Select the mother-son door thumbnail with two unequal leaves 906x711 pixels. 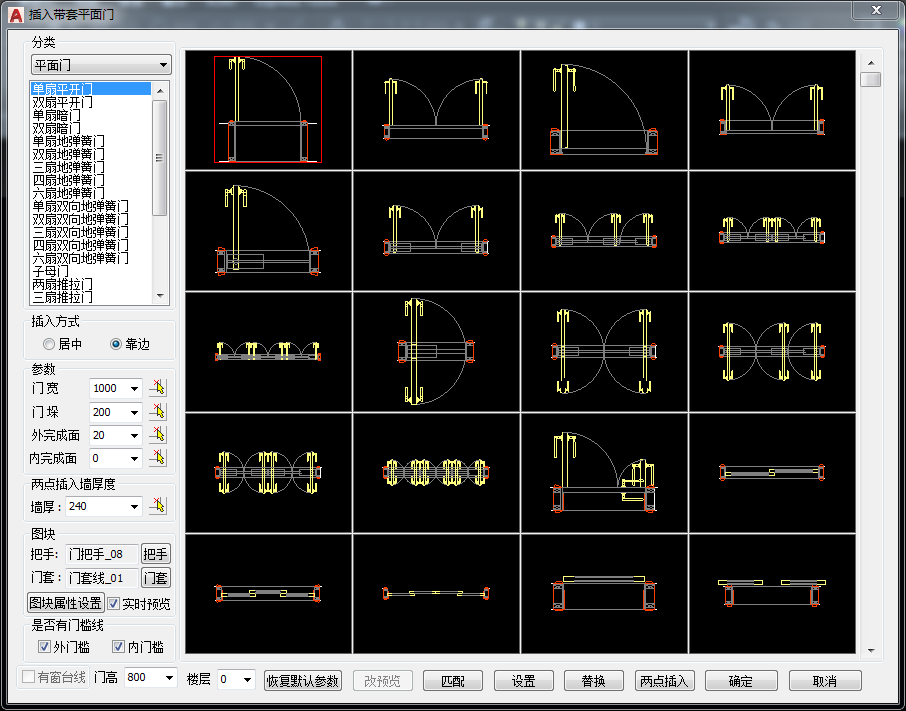coord(604,472)
